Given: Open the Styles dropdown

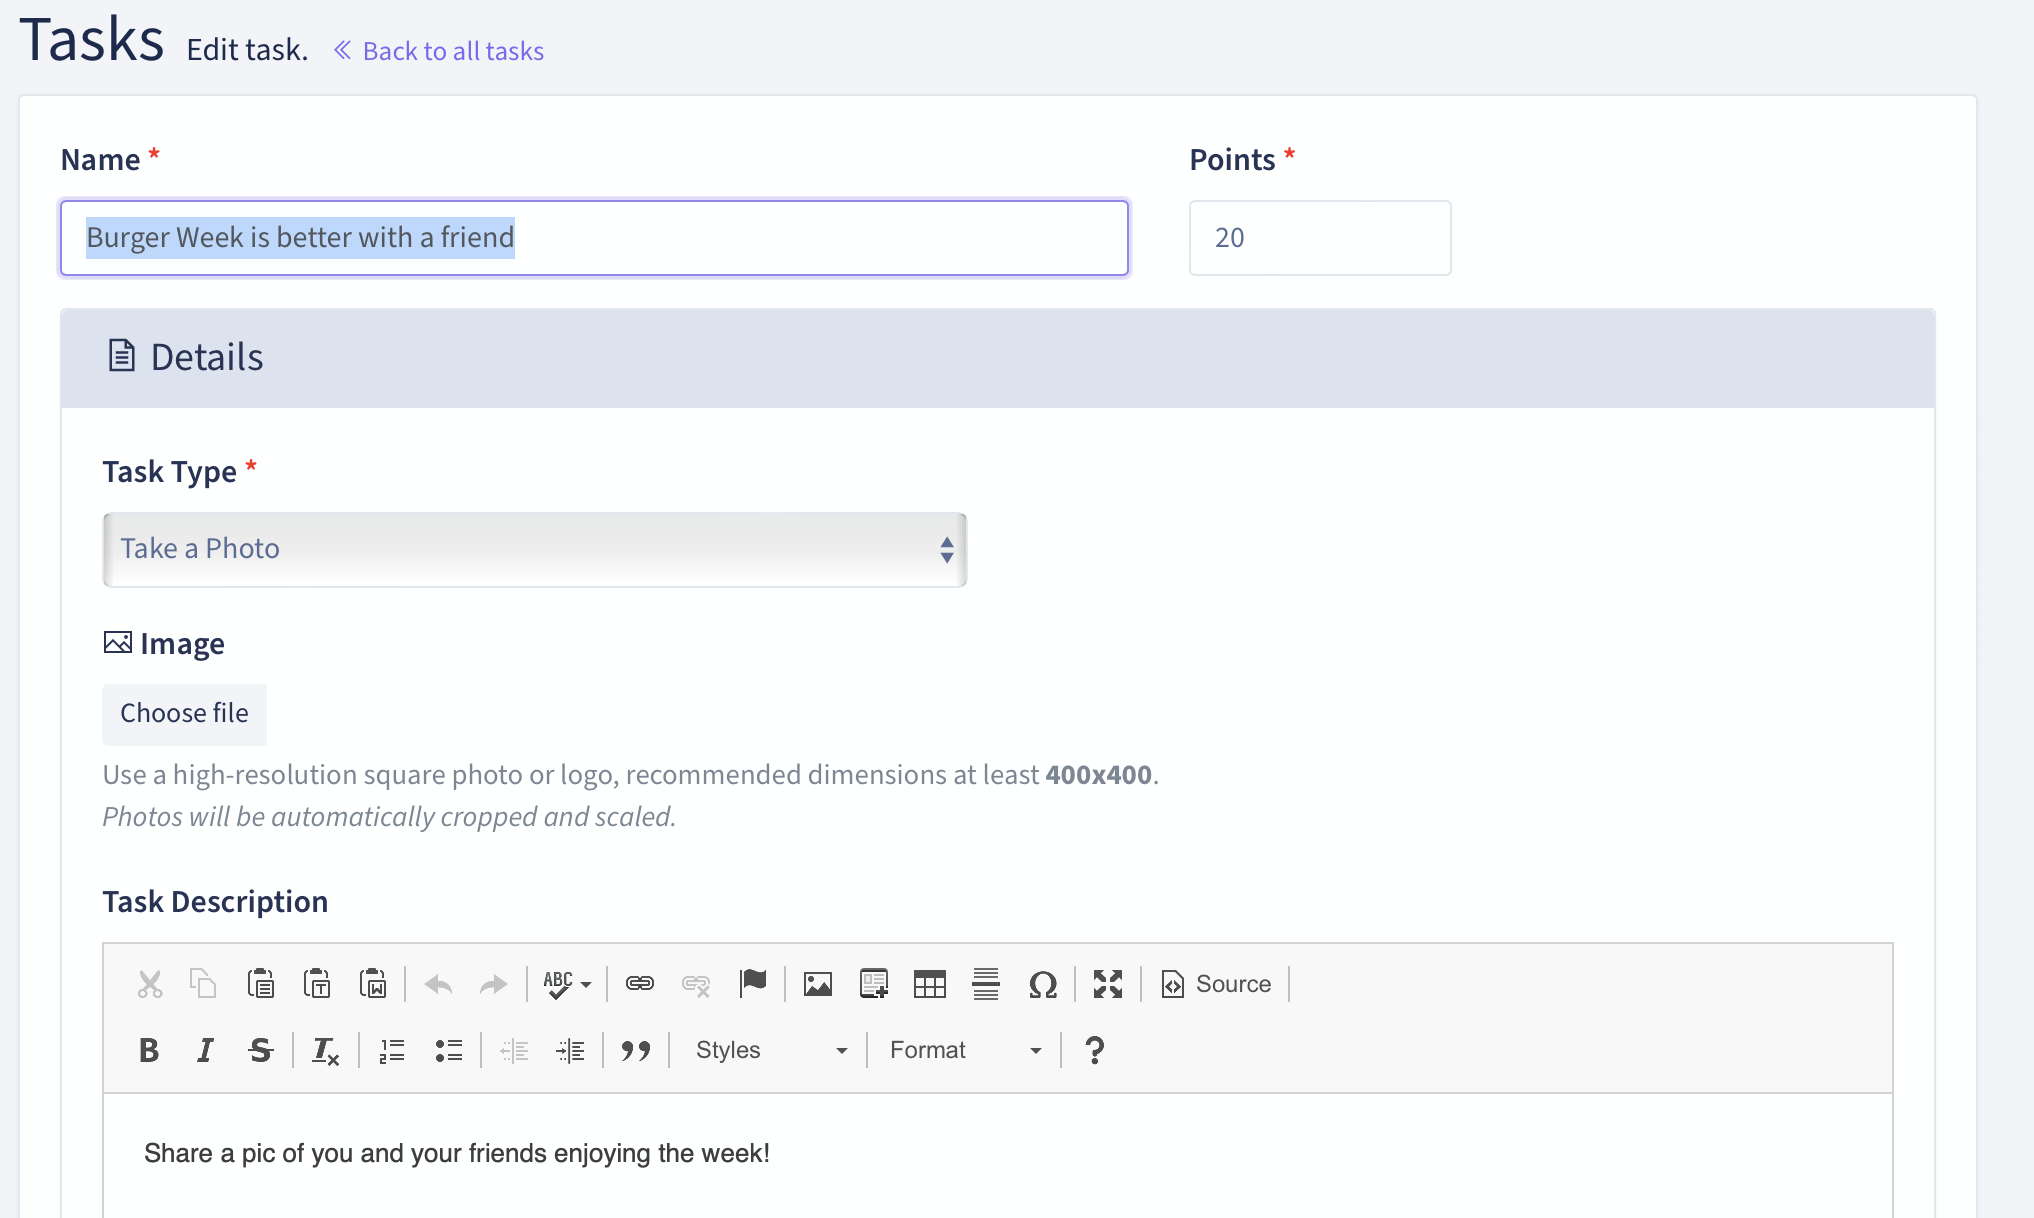Looking at the screenshot, I should tap(770, 1050).
